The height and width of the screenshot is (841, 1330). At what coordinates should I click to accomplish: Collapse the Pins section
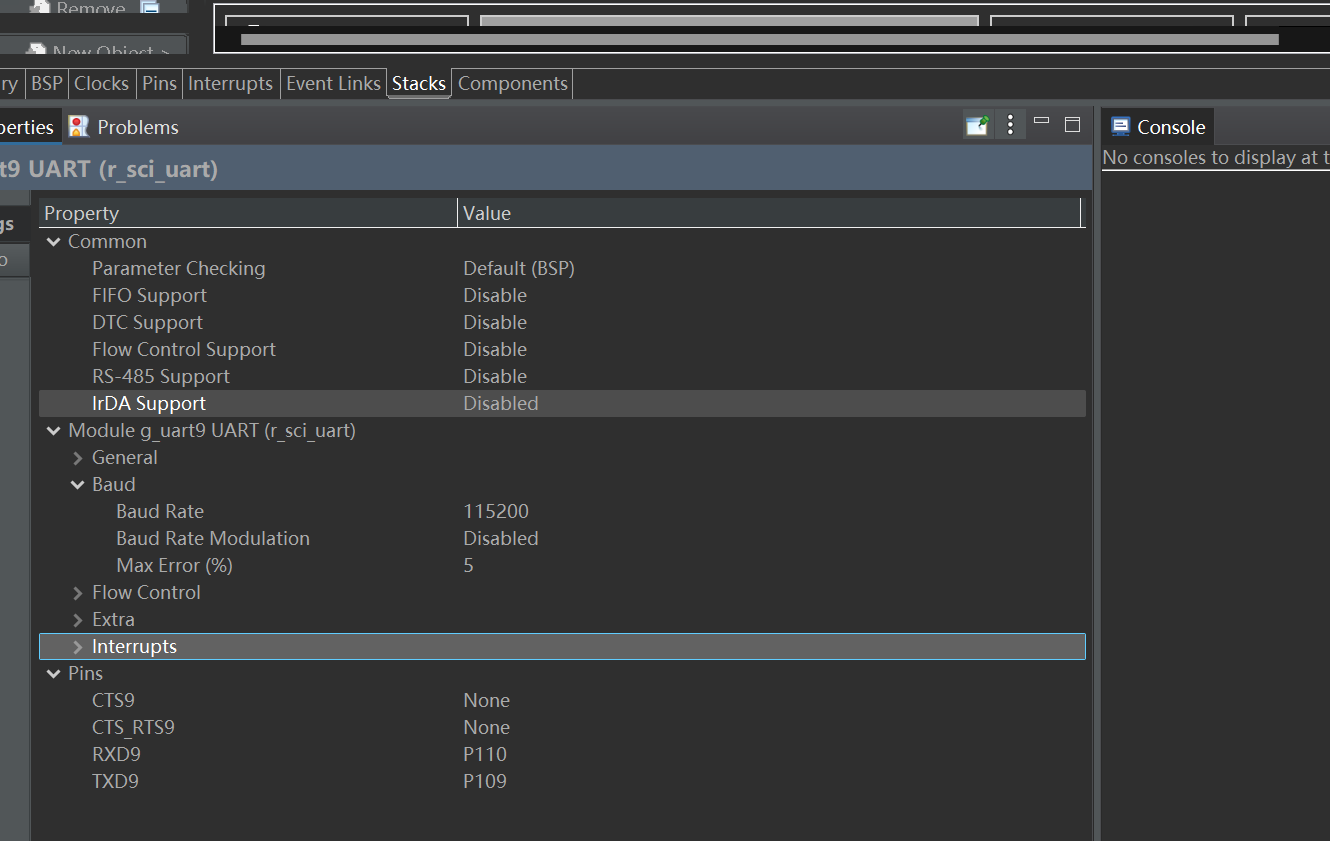[54, 674]
